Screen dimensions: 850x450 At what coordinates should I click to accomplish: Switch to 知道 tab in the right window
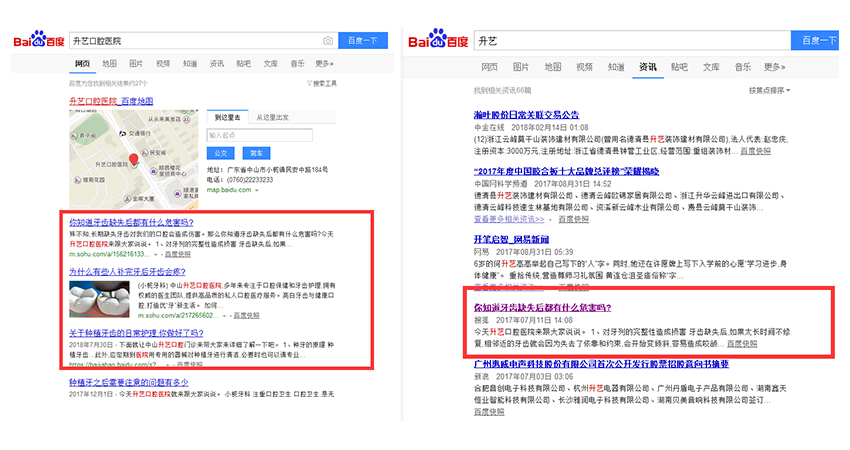click(x=616, y=67)
